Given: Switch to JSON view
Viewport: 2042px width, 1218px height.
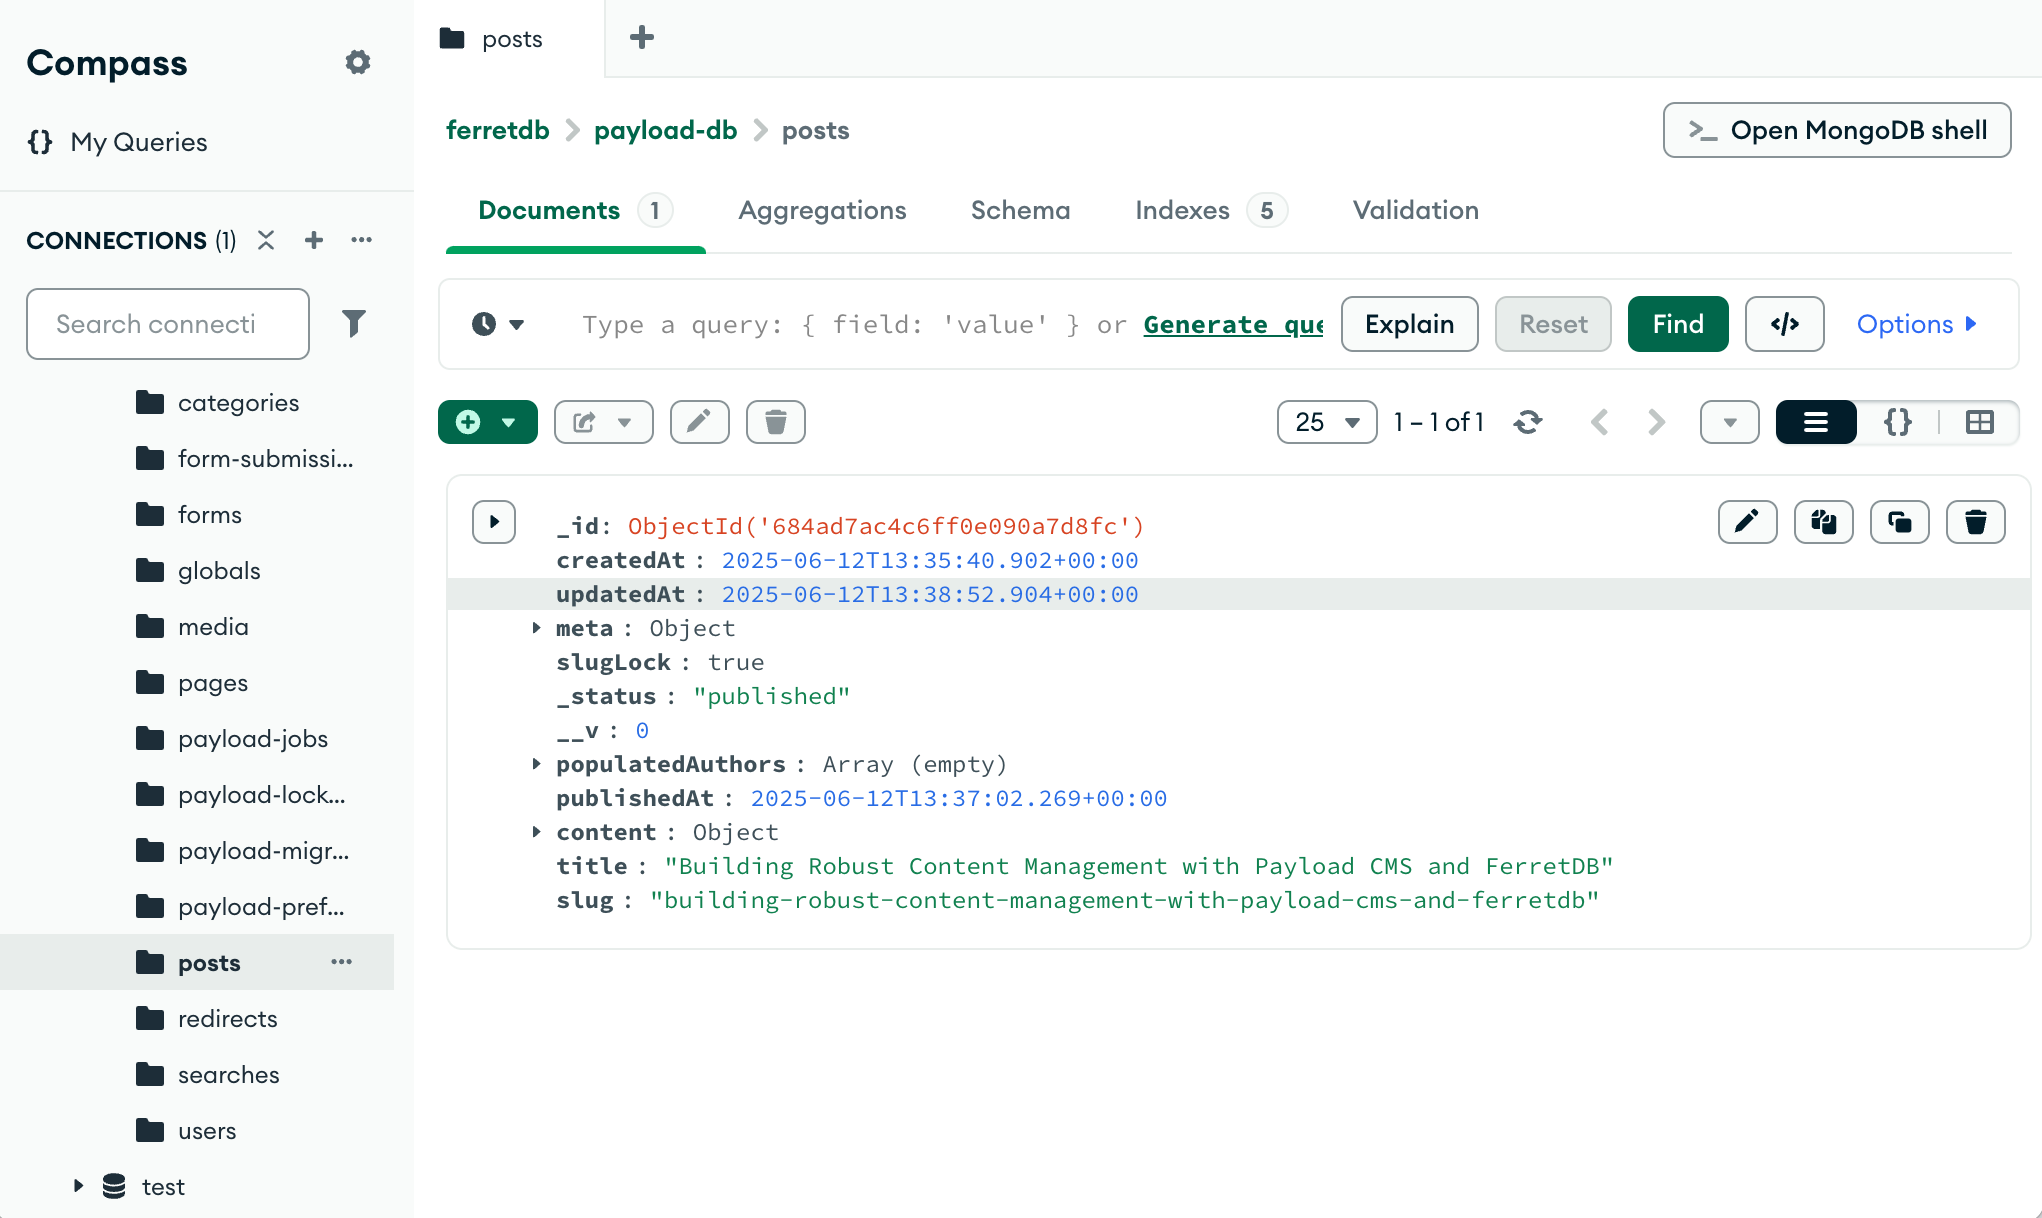Looking at the screenshot, I should tap(1897, 421).
